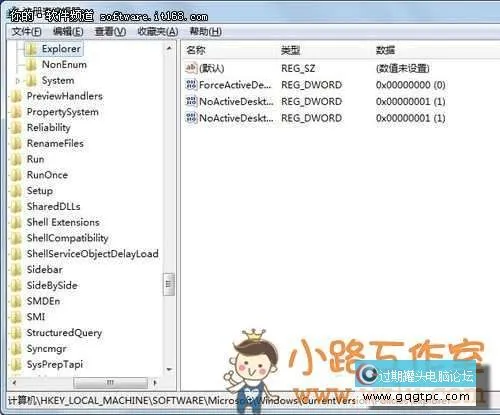Sort by the 数据 column header

(x=385, y=50)
